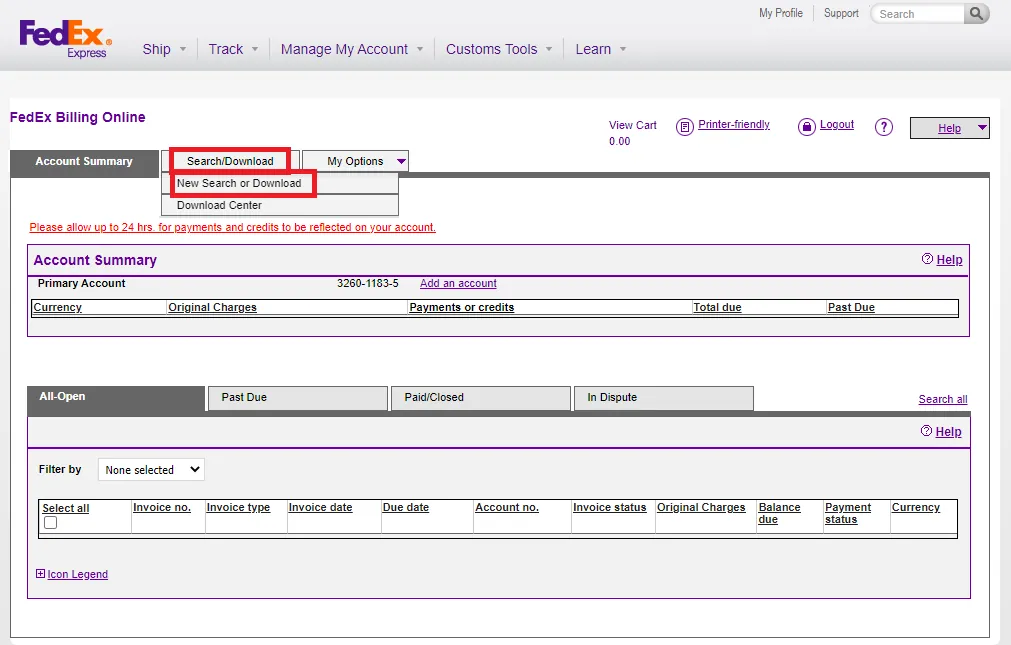Switch to the All-Open tab
Image resolution: width=1011 pixels, height=645 pixels.
click(x=115, y=398)
